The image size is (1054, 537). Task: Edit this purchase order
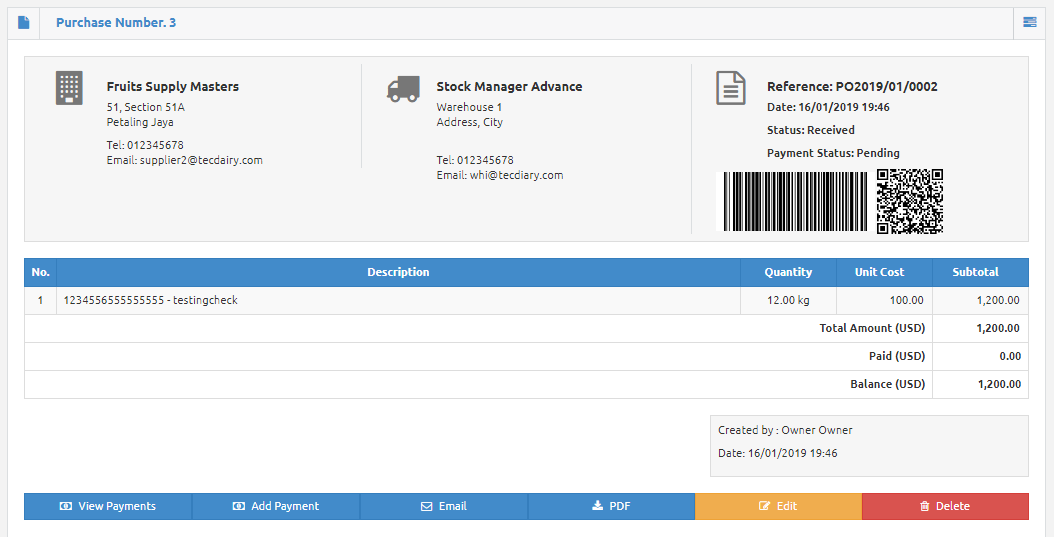point(778,506)
